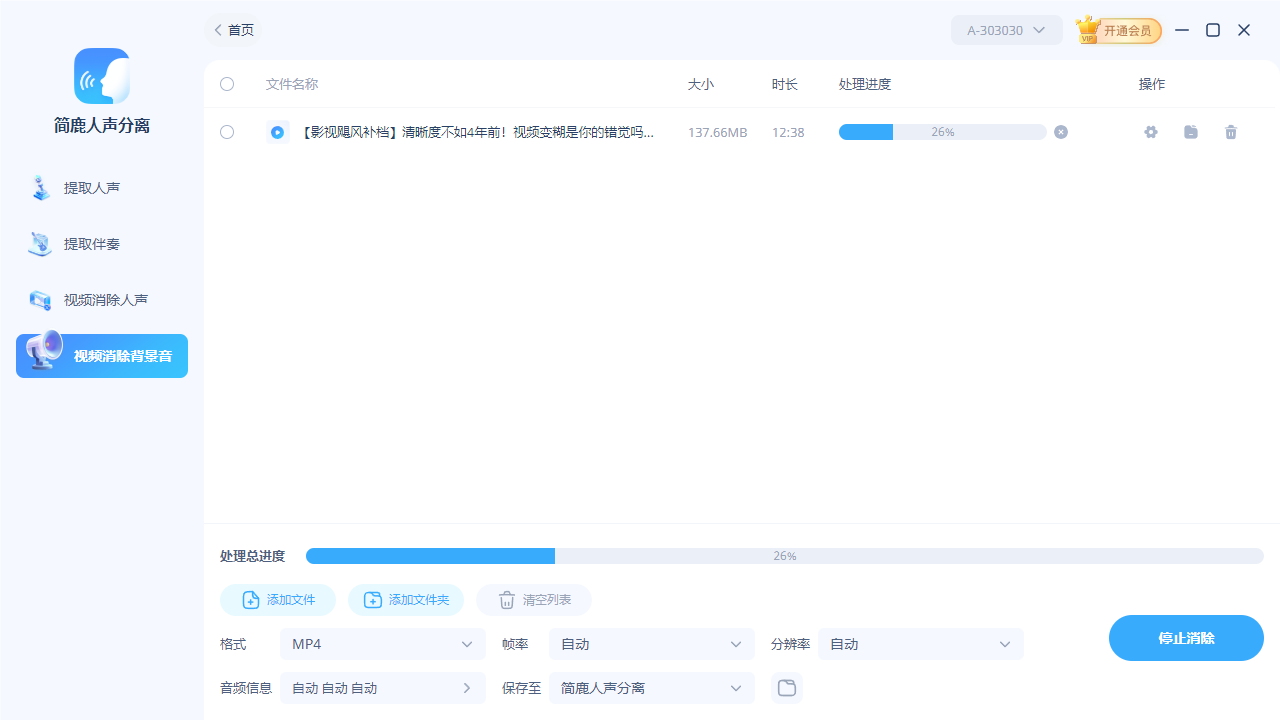Open settings for the processing video file

[1151, 132]
